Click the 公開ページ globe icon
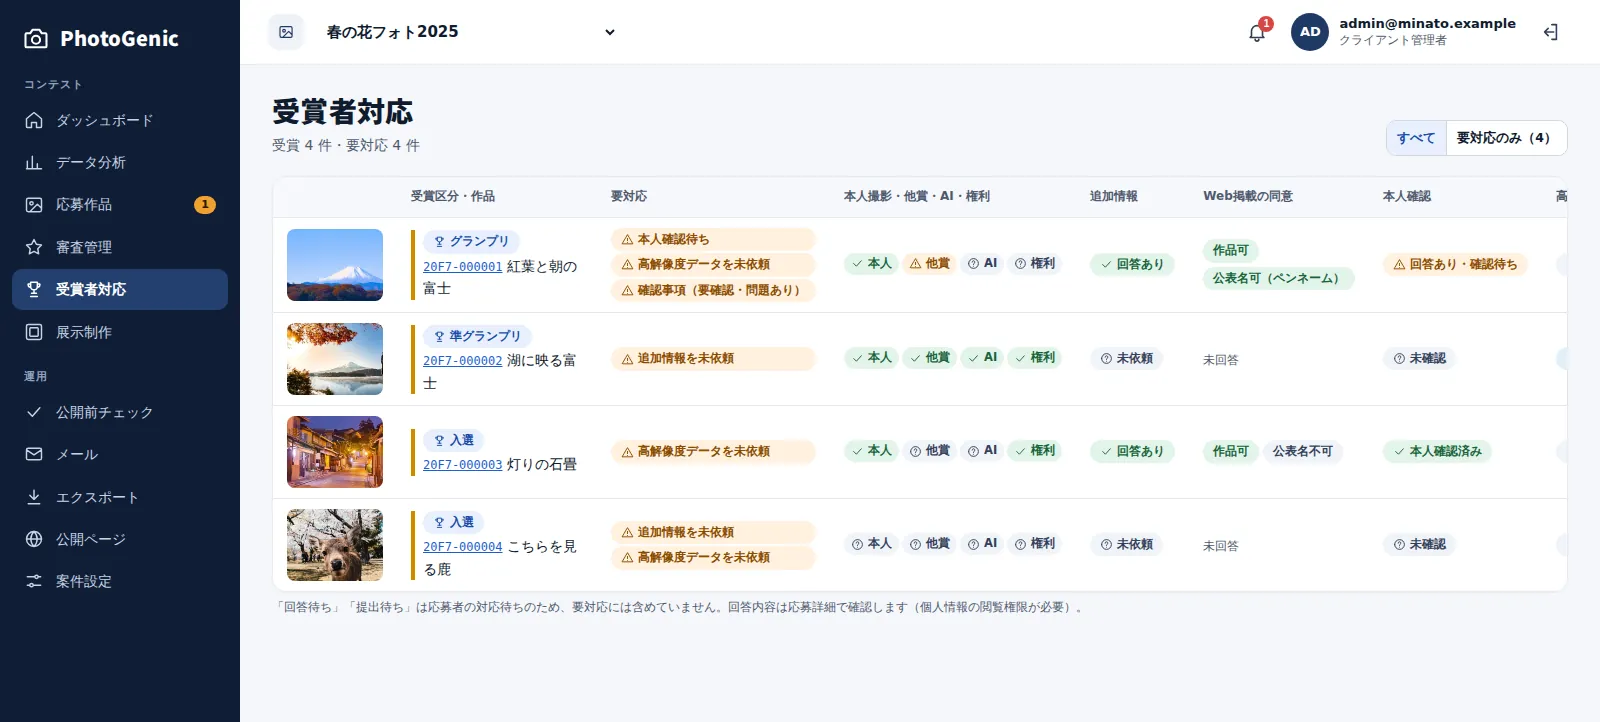1600x722 pixels. pos(34,539)
